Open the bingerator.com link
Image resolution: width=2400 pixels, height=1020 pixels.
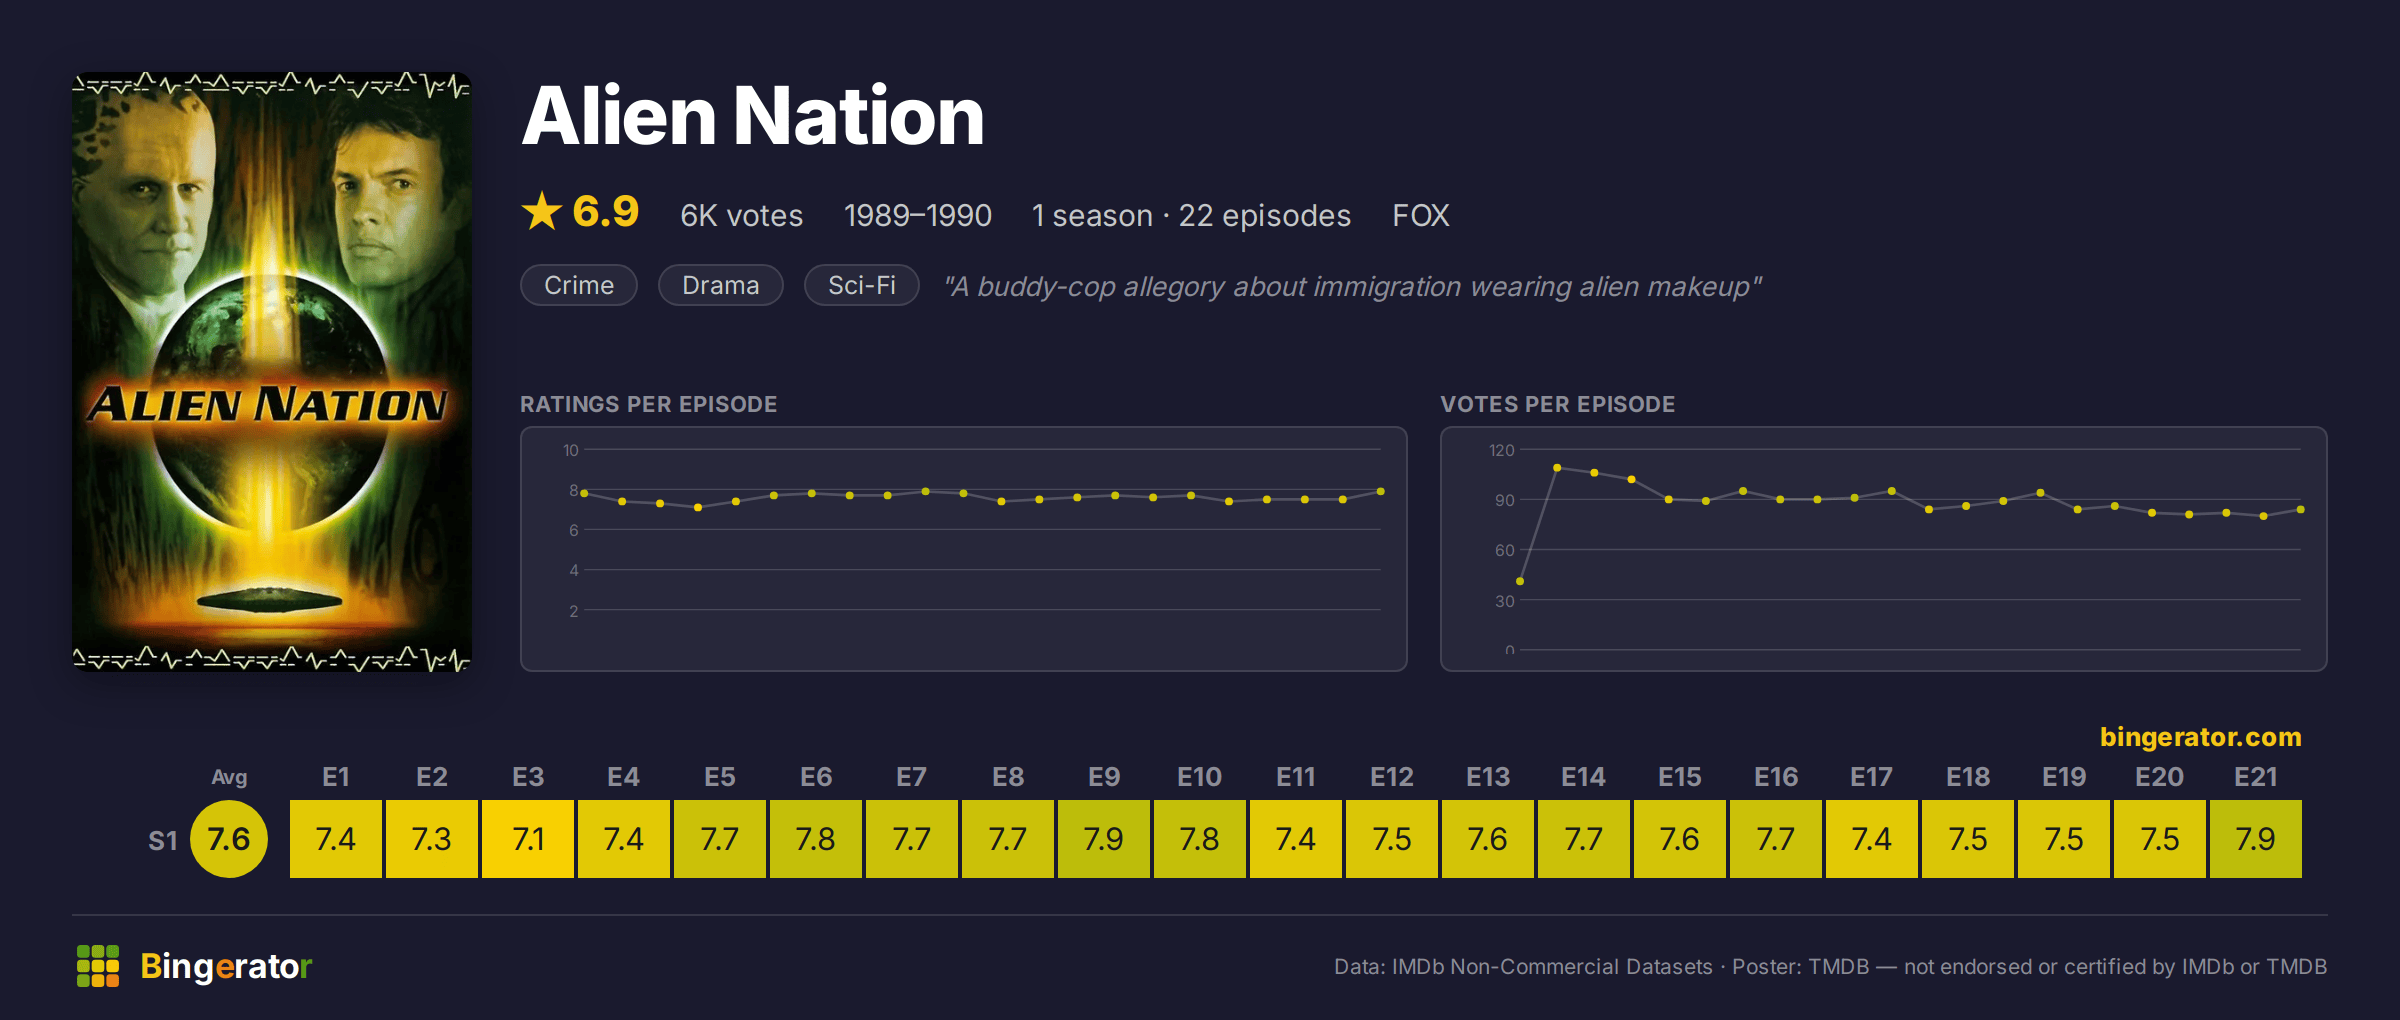pyautogui.click(x=2200, y=737)
